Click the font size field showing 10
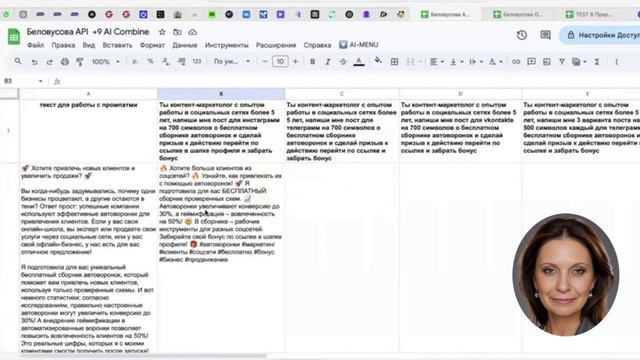Screen dimensions: 640x360 click(x=280, y=61)
